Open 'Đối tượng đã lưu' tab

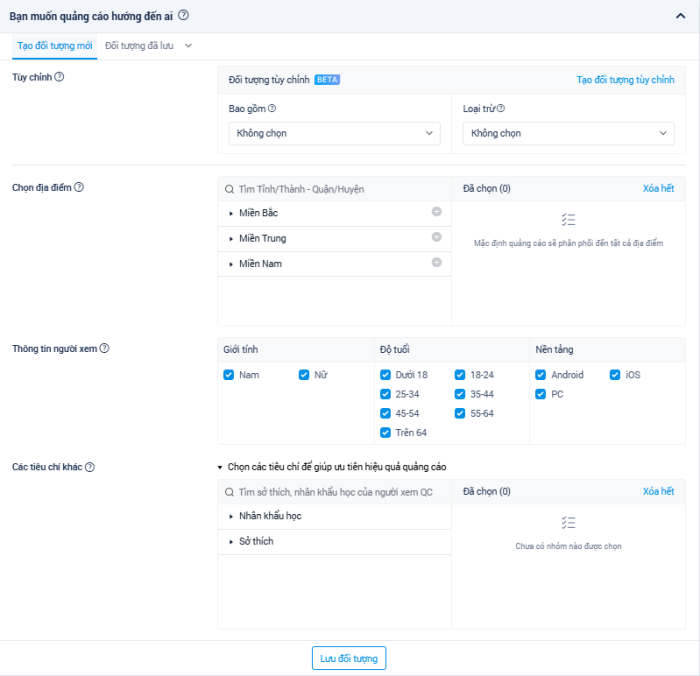click(x=139, y=46)
